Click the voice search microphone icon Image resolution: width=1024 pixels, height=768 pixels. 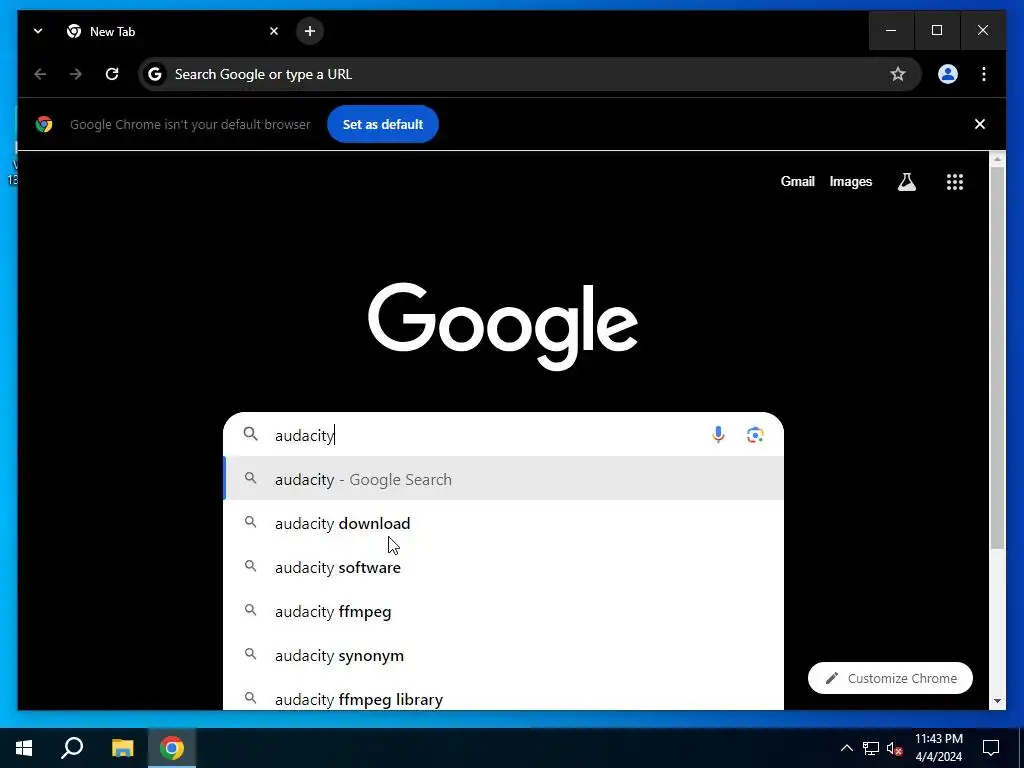pos(718,435)
